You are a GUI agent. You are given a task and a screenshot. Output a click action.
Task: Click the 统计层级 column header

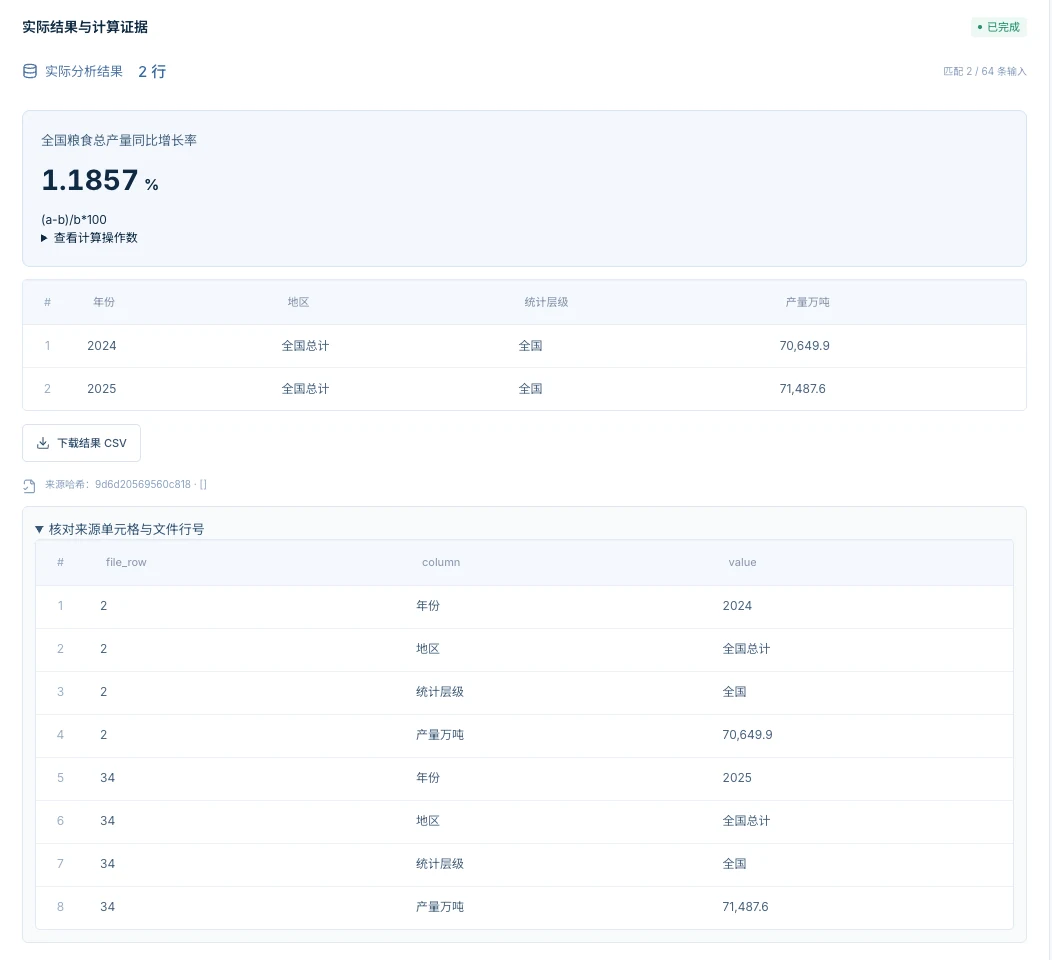(546, 302)
